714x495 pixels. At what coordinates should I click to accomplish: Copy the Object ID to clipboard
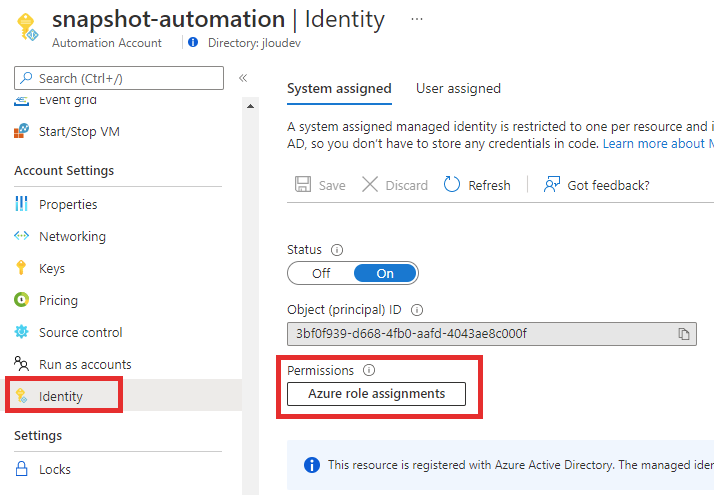[x=683, y=334]
